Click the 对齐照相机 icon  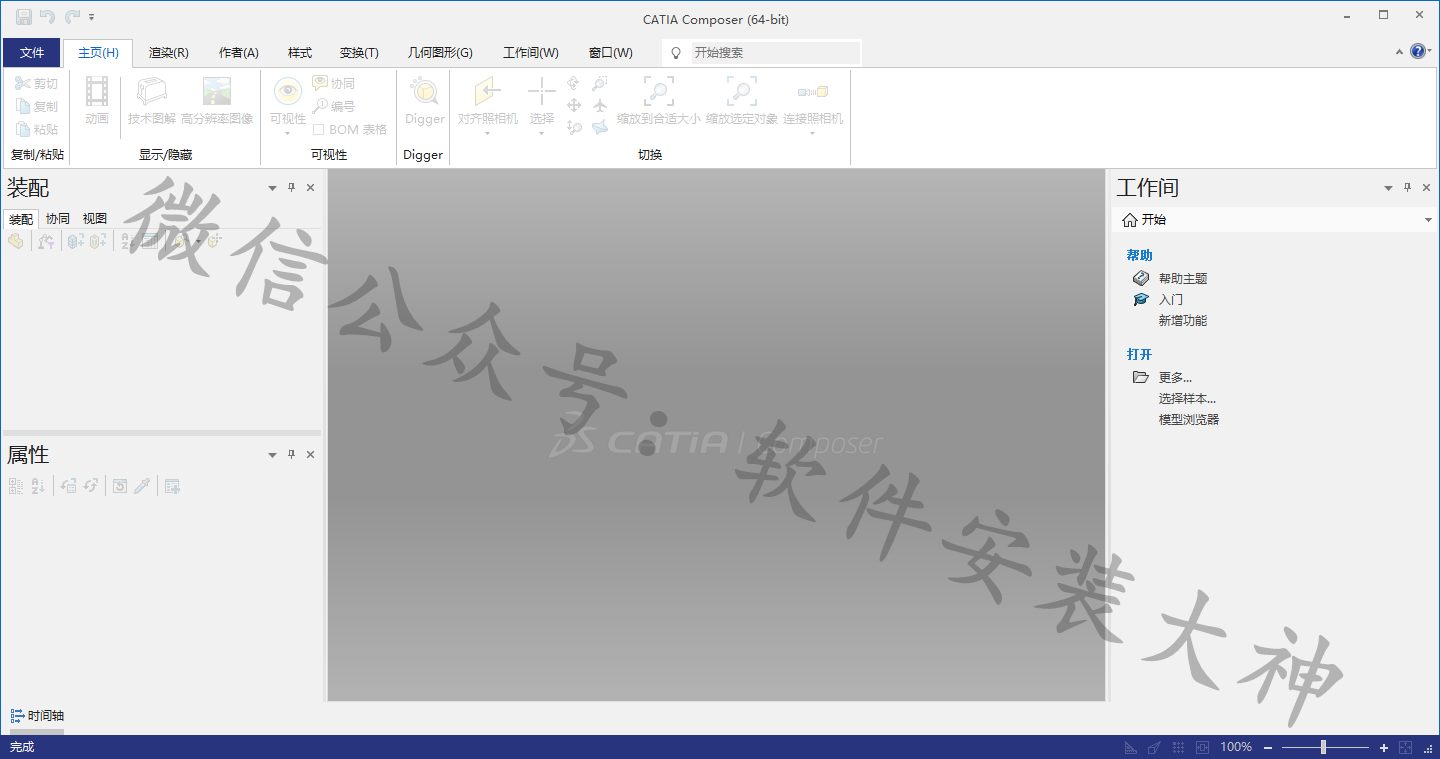pyautogui.click(x=488, y=92)
